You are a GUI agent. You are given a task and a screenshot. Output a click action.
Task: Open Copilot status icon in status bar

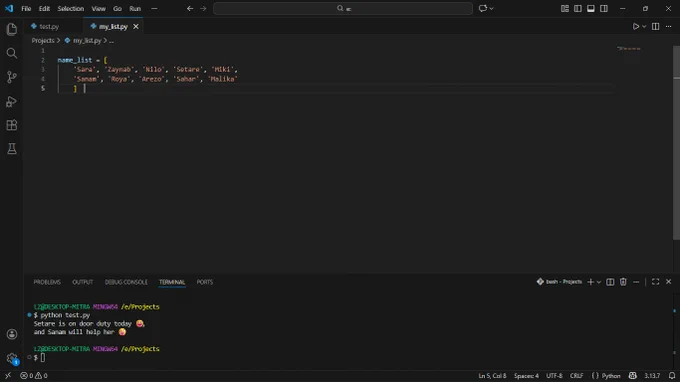click(x=633, y=375)
